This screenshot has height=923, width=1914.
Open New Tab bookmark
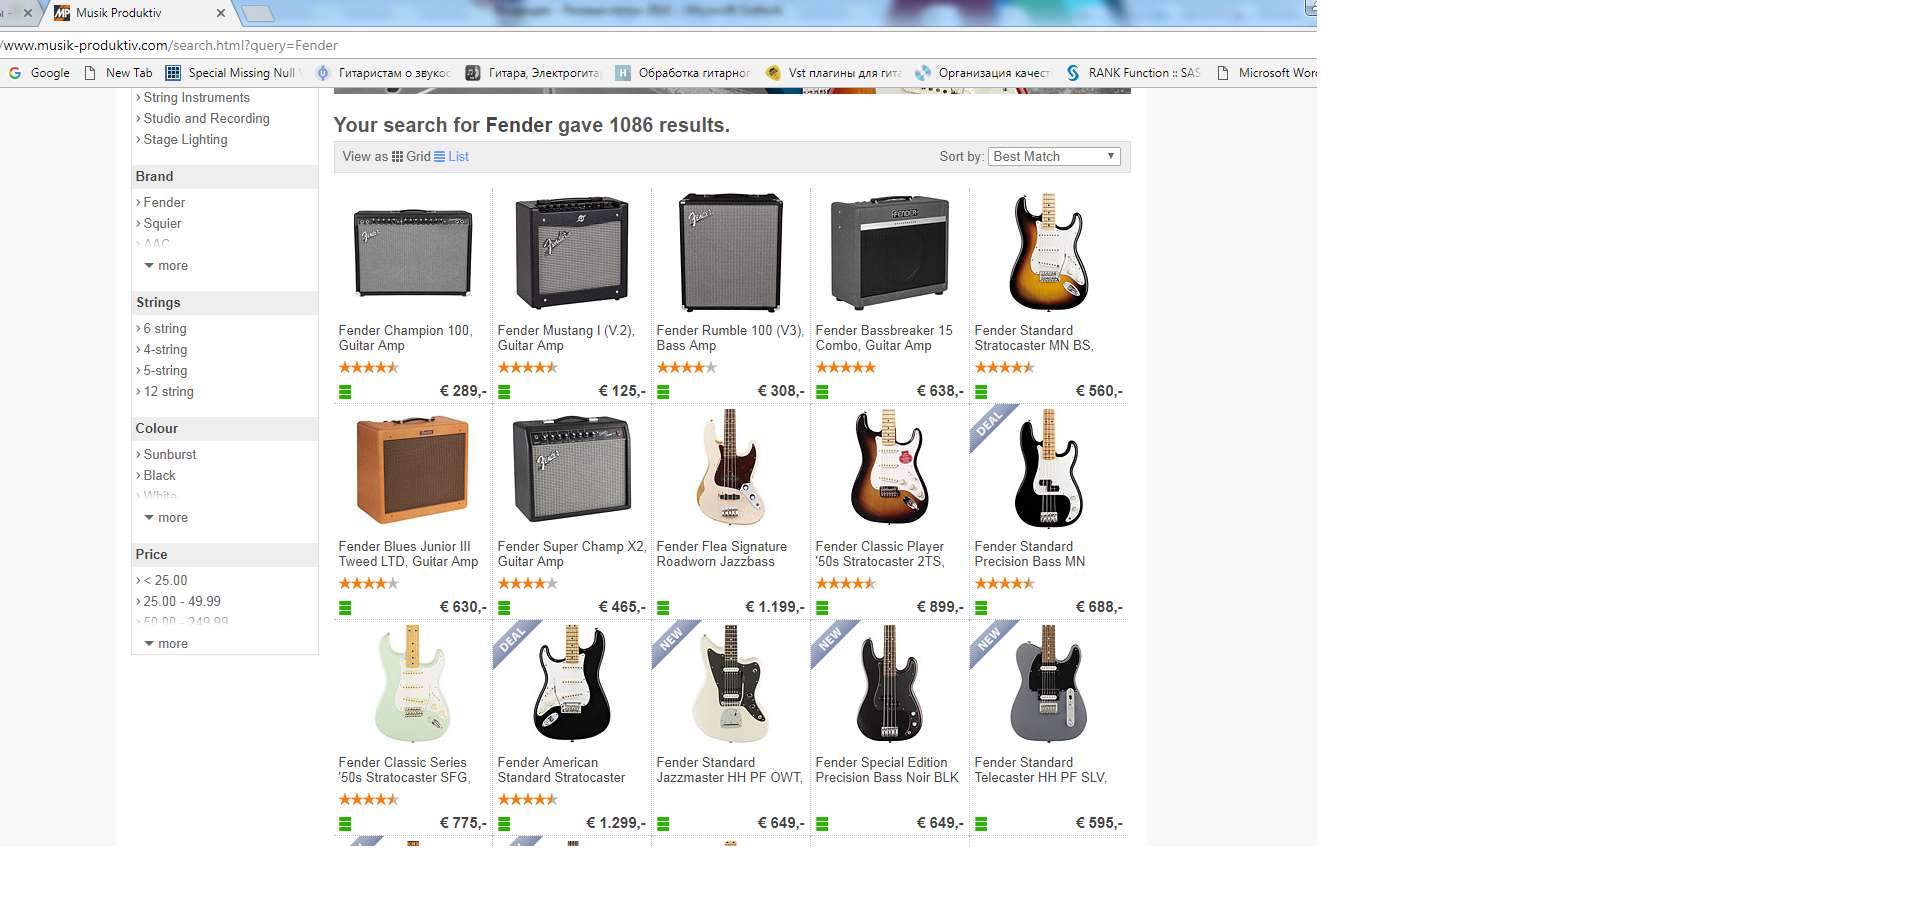pos(119,73)
